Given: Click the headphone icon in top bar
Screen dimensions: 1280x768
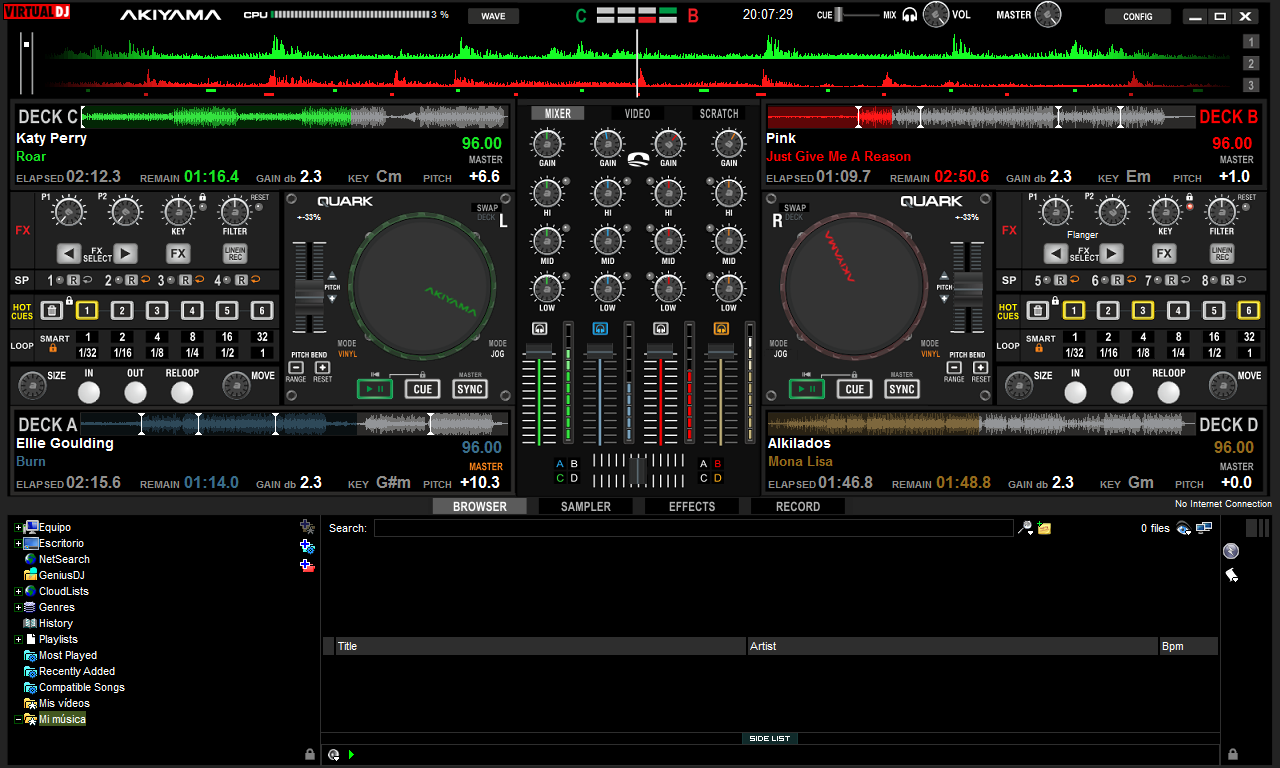Looking at the screenshot, I should (909, 15).
